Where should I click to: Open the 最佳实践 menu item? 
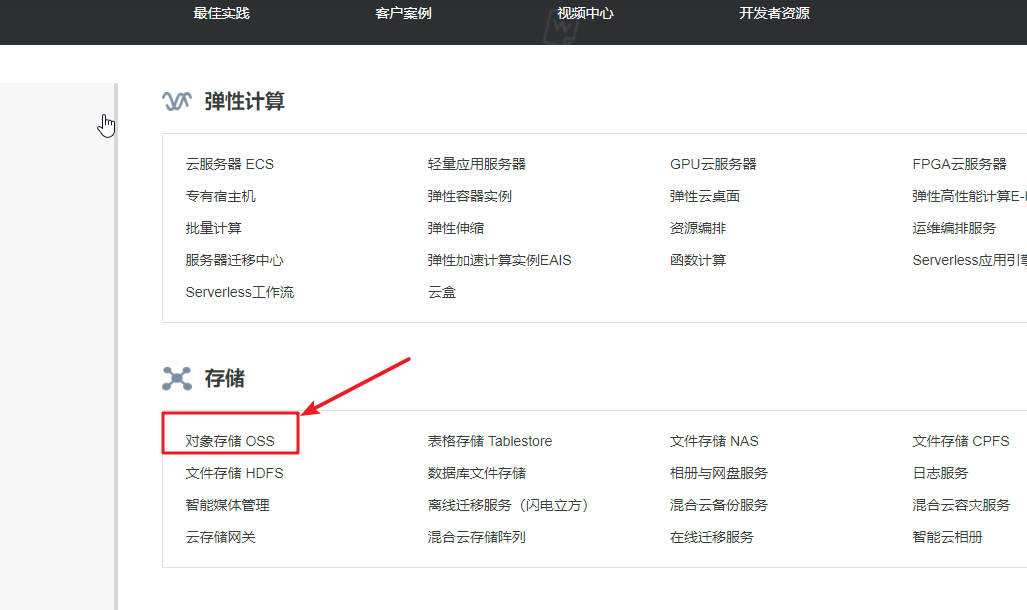point(221,13)
